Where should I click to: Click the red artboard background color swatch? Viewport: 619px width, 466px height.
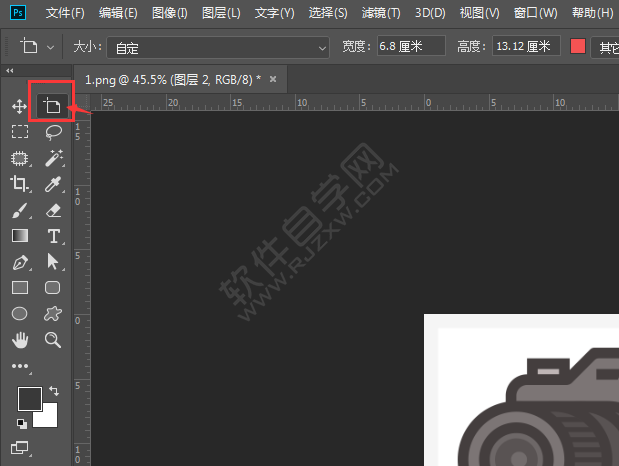point(578,47)
